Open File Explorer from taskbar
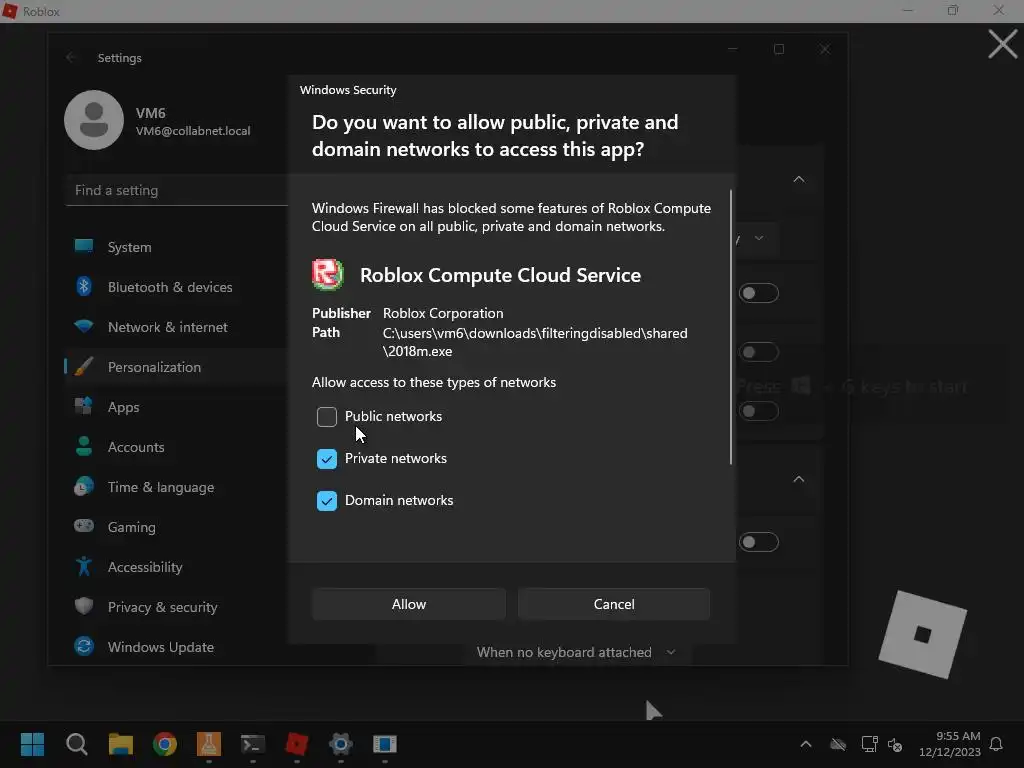1024x768 pixels. [121, 744]
